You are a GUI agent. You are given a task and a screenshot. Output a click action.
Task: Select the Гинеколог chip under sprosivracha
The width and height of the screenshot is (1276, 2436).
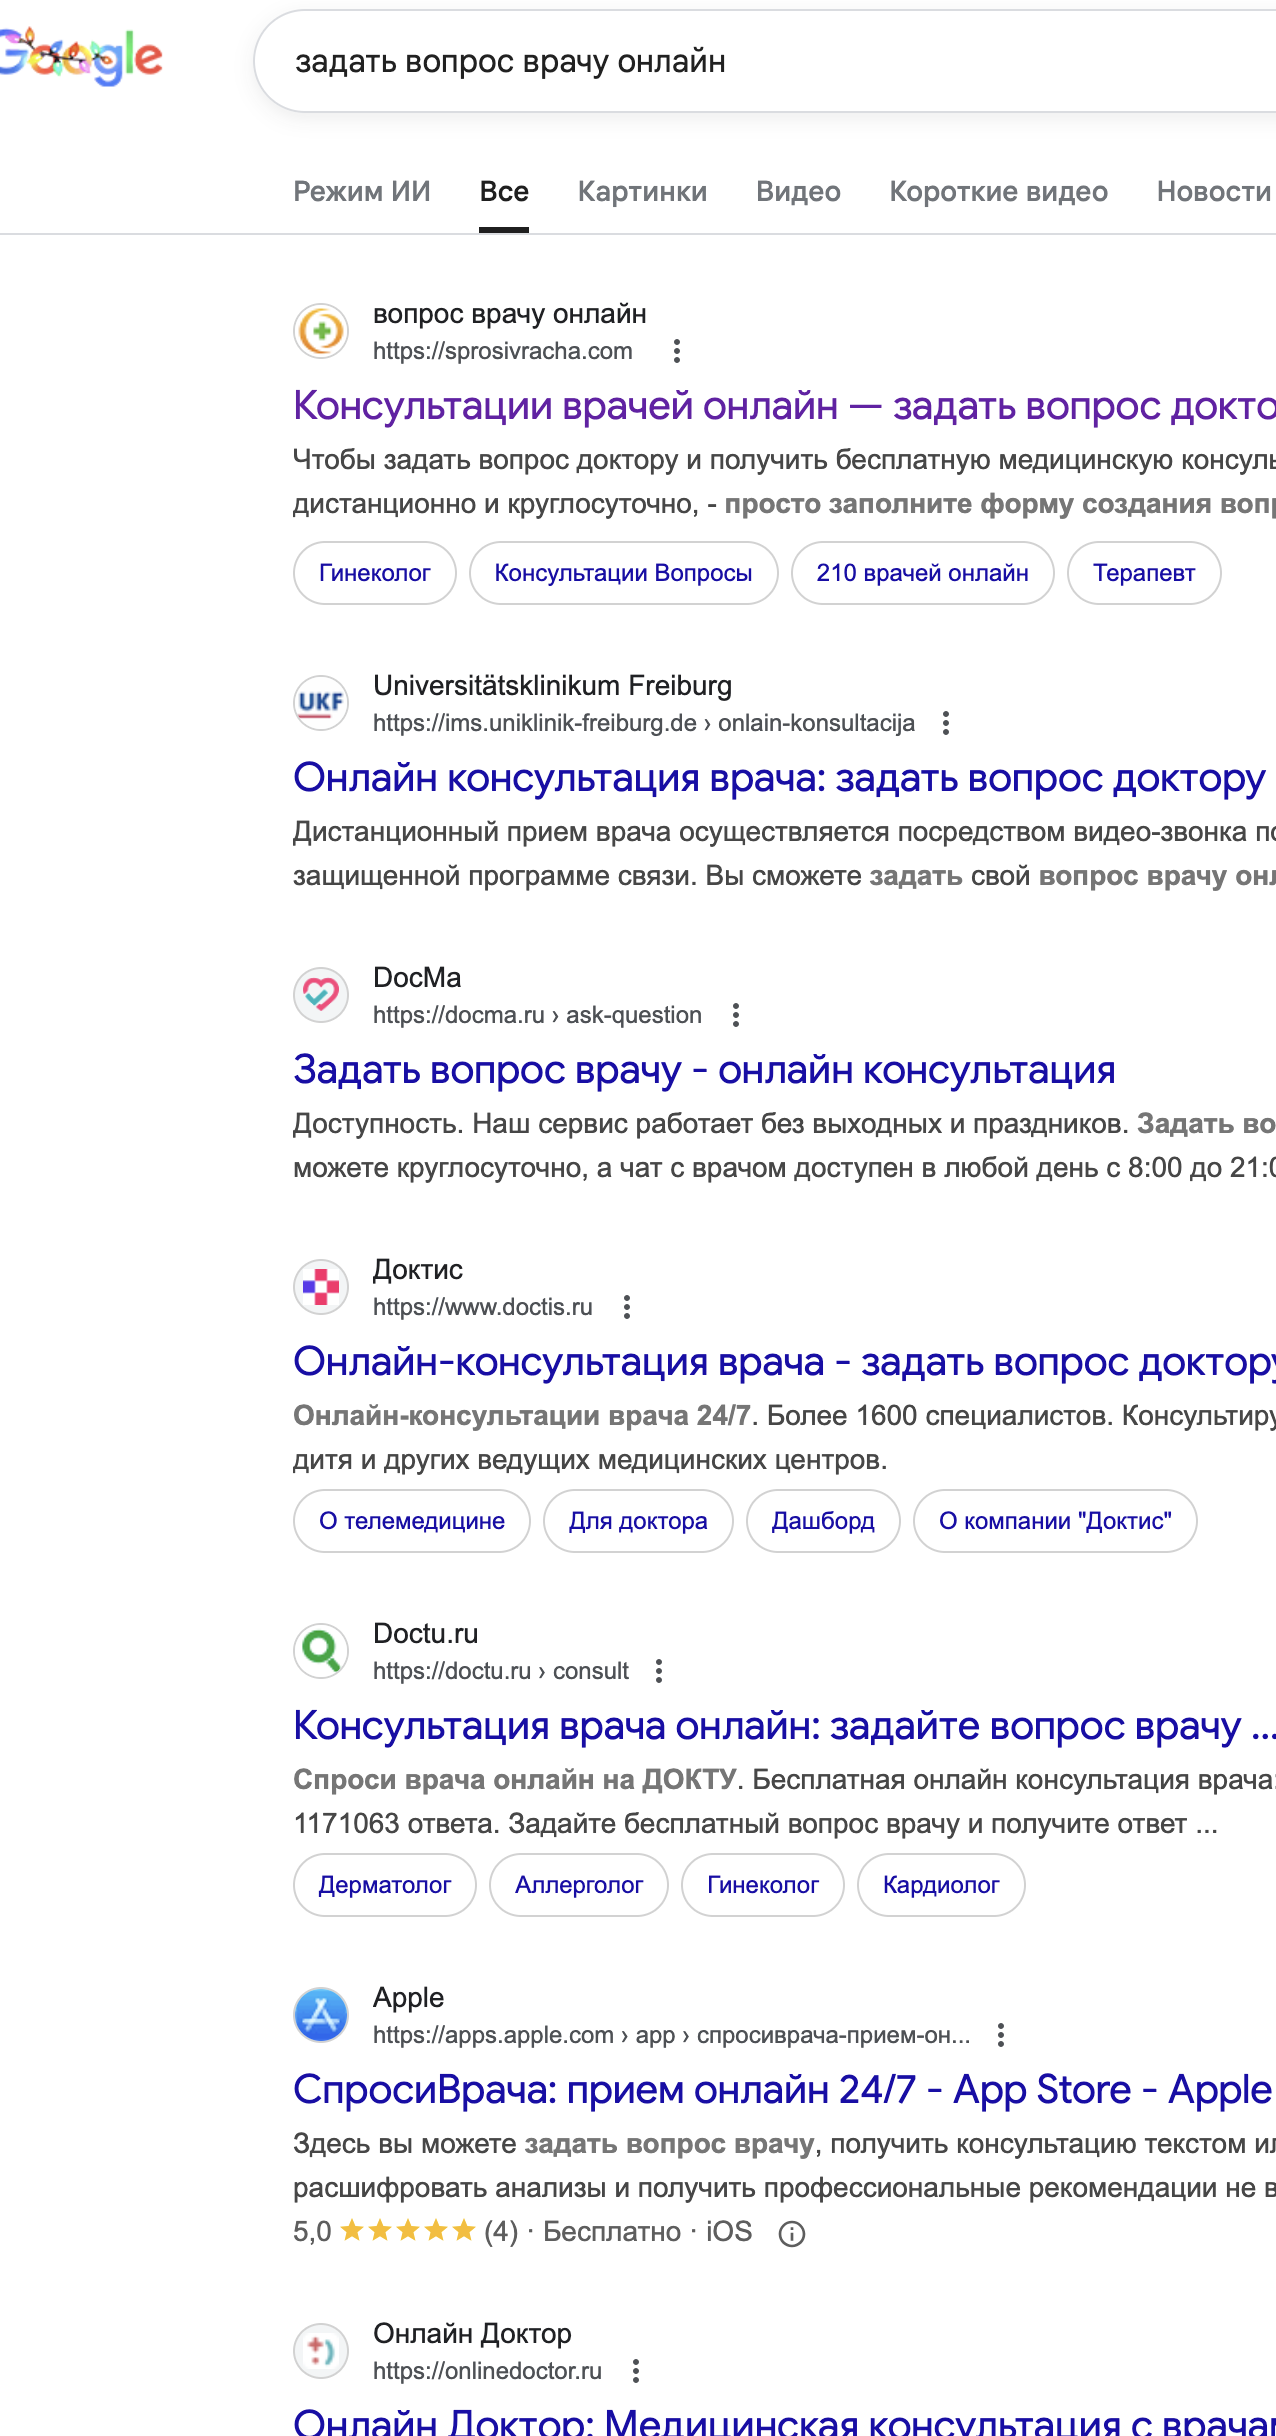[374, 573]
